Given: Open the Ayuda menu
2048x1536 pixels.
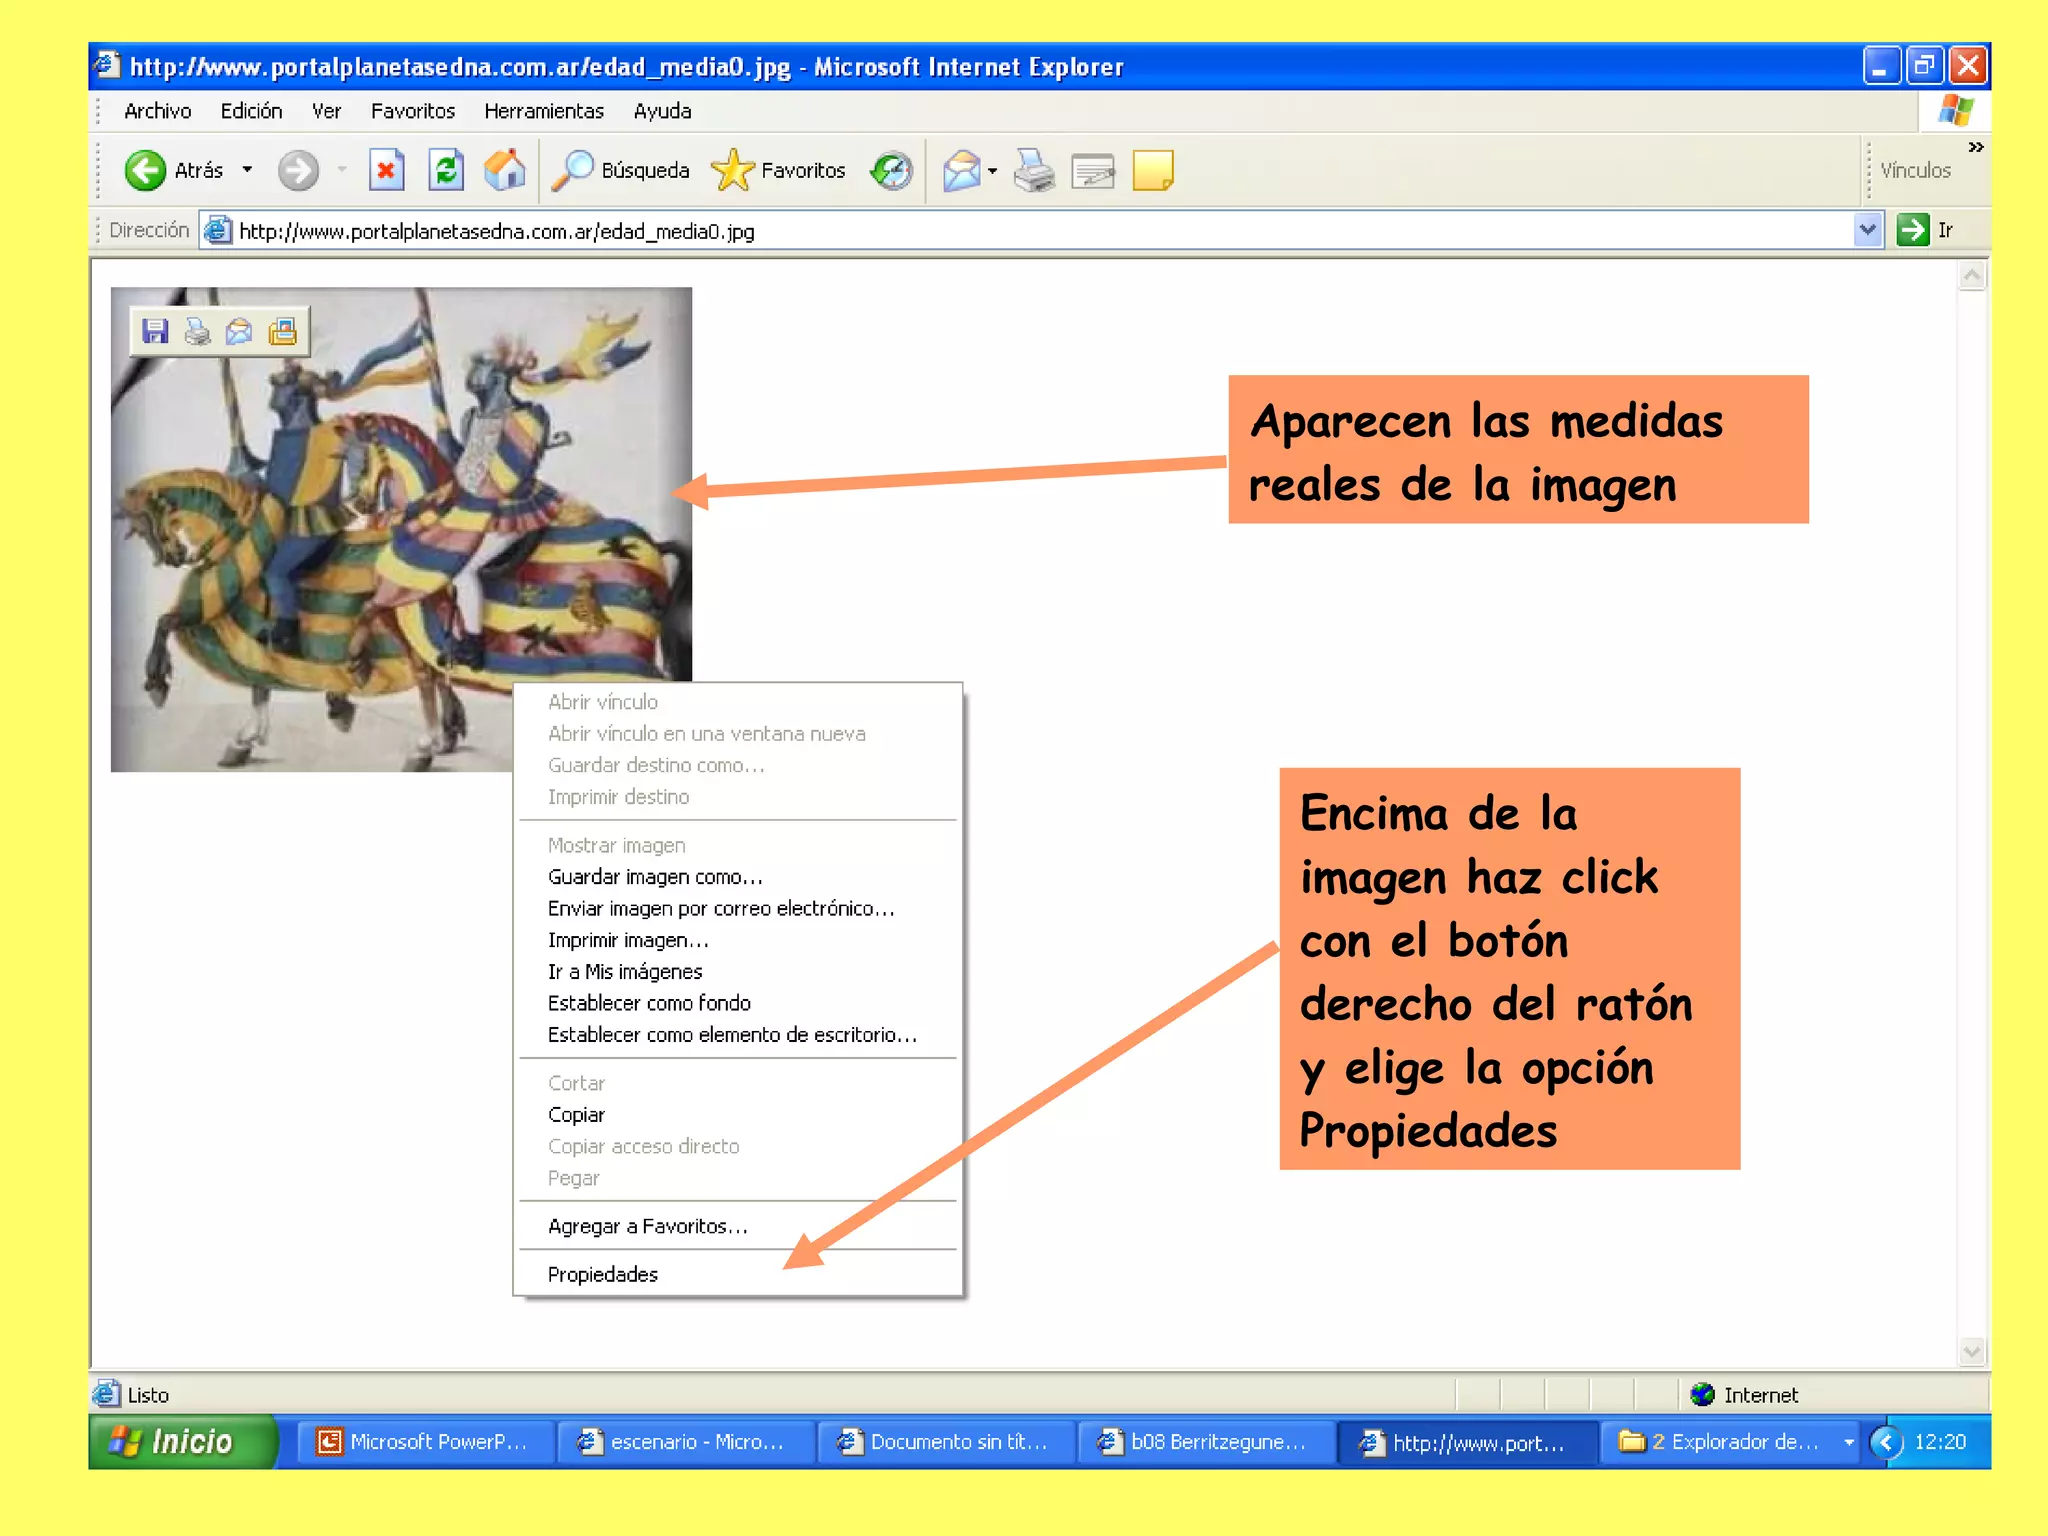Looking at the screenshot, I should click(x=662, y=111).
